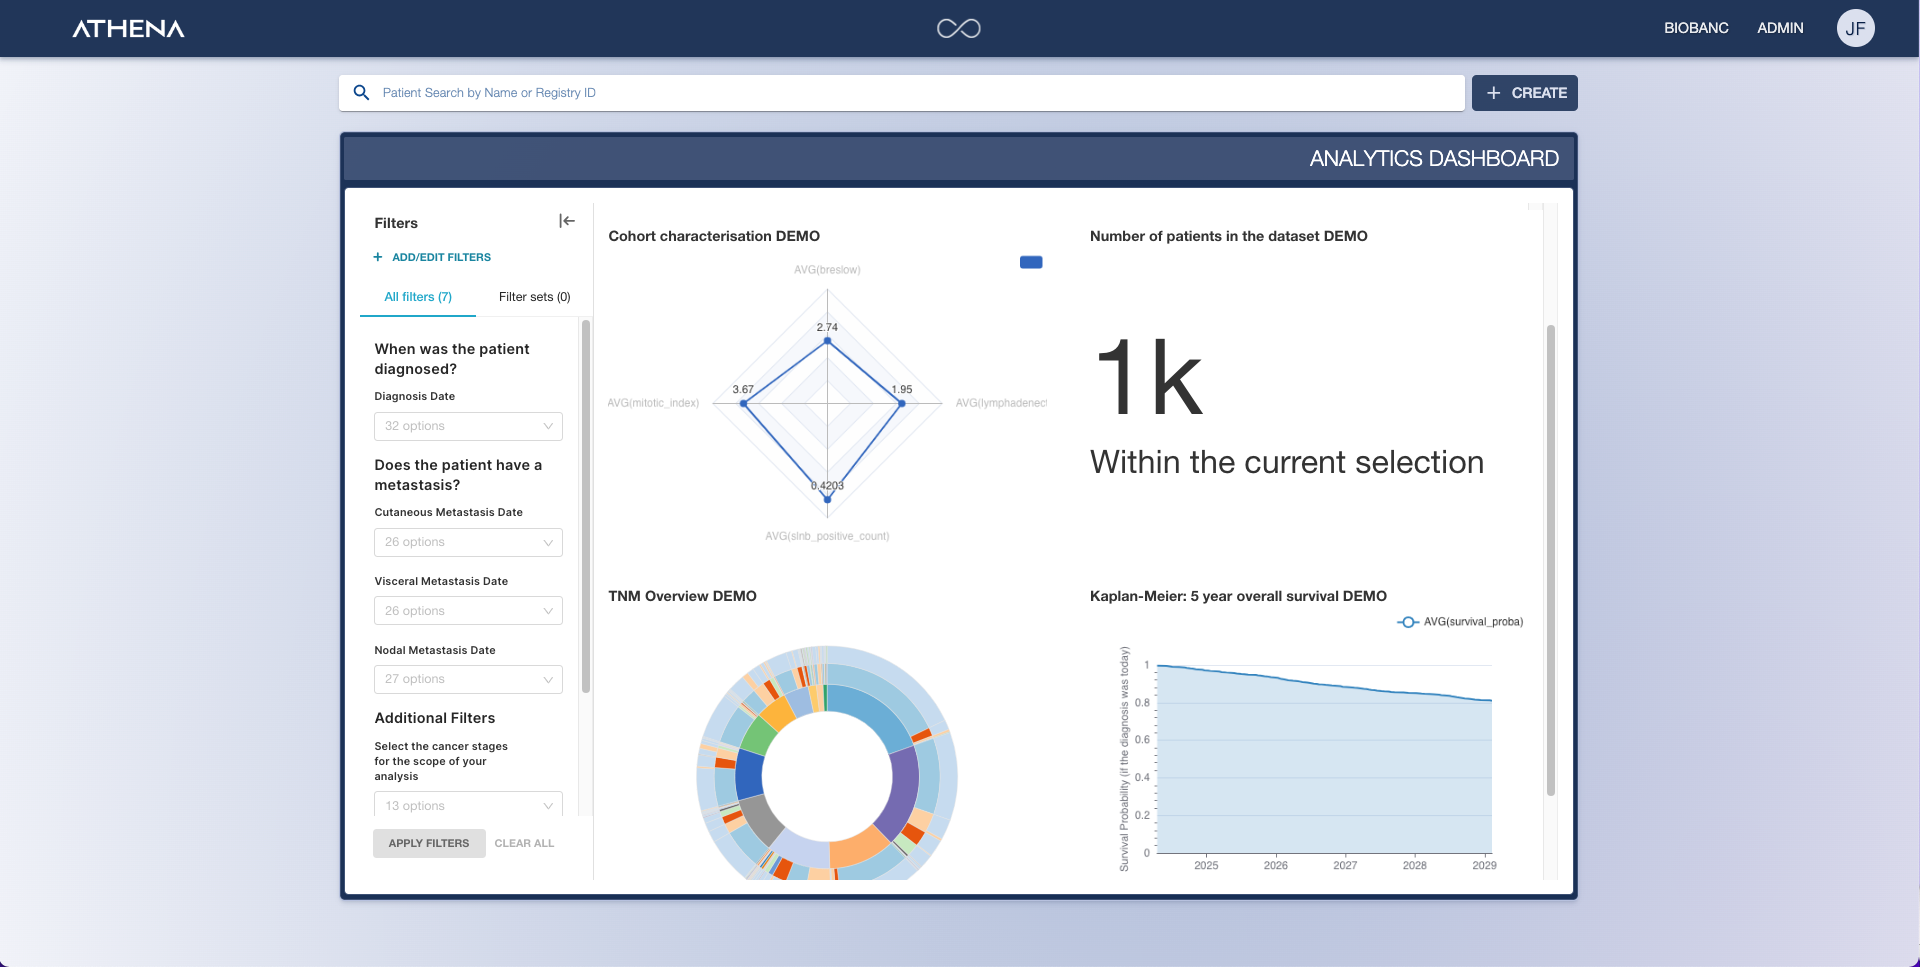This screenshot has width=1920, height=967.
Task: Expand the Diagnosis Date dropdown
Action: (468, 426)
